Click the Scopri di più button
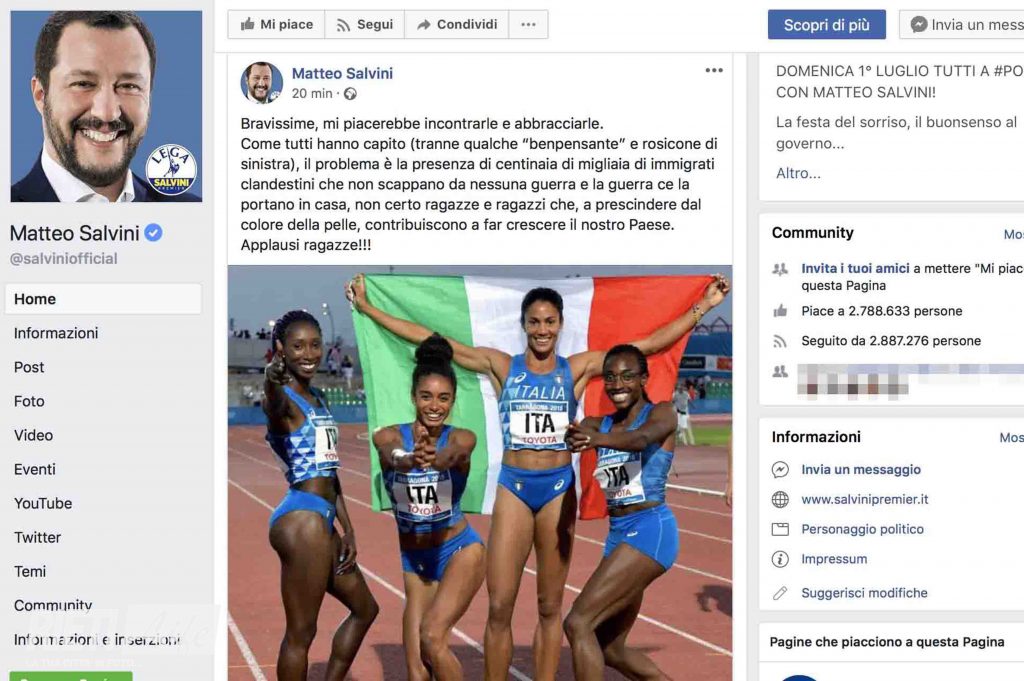 pyautogui.click(x=827, y=25)
